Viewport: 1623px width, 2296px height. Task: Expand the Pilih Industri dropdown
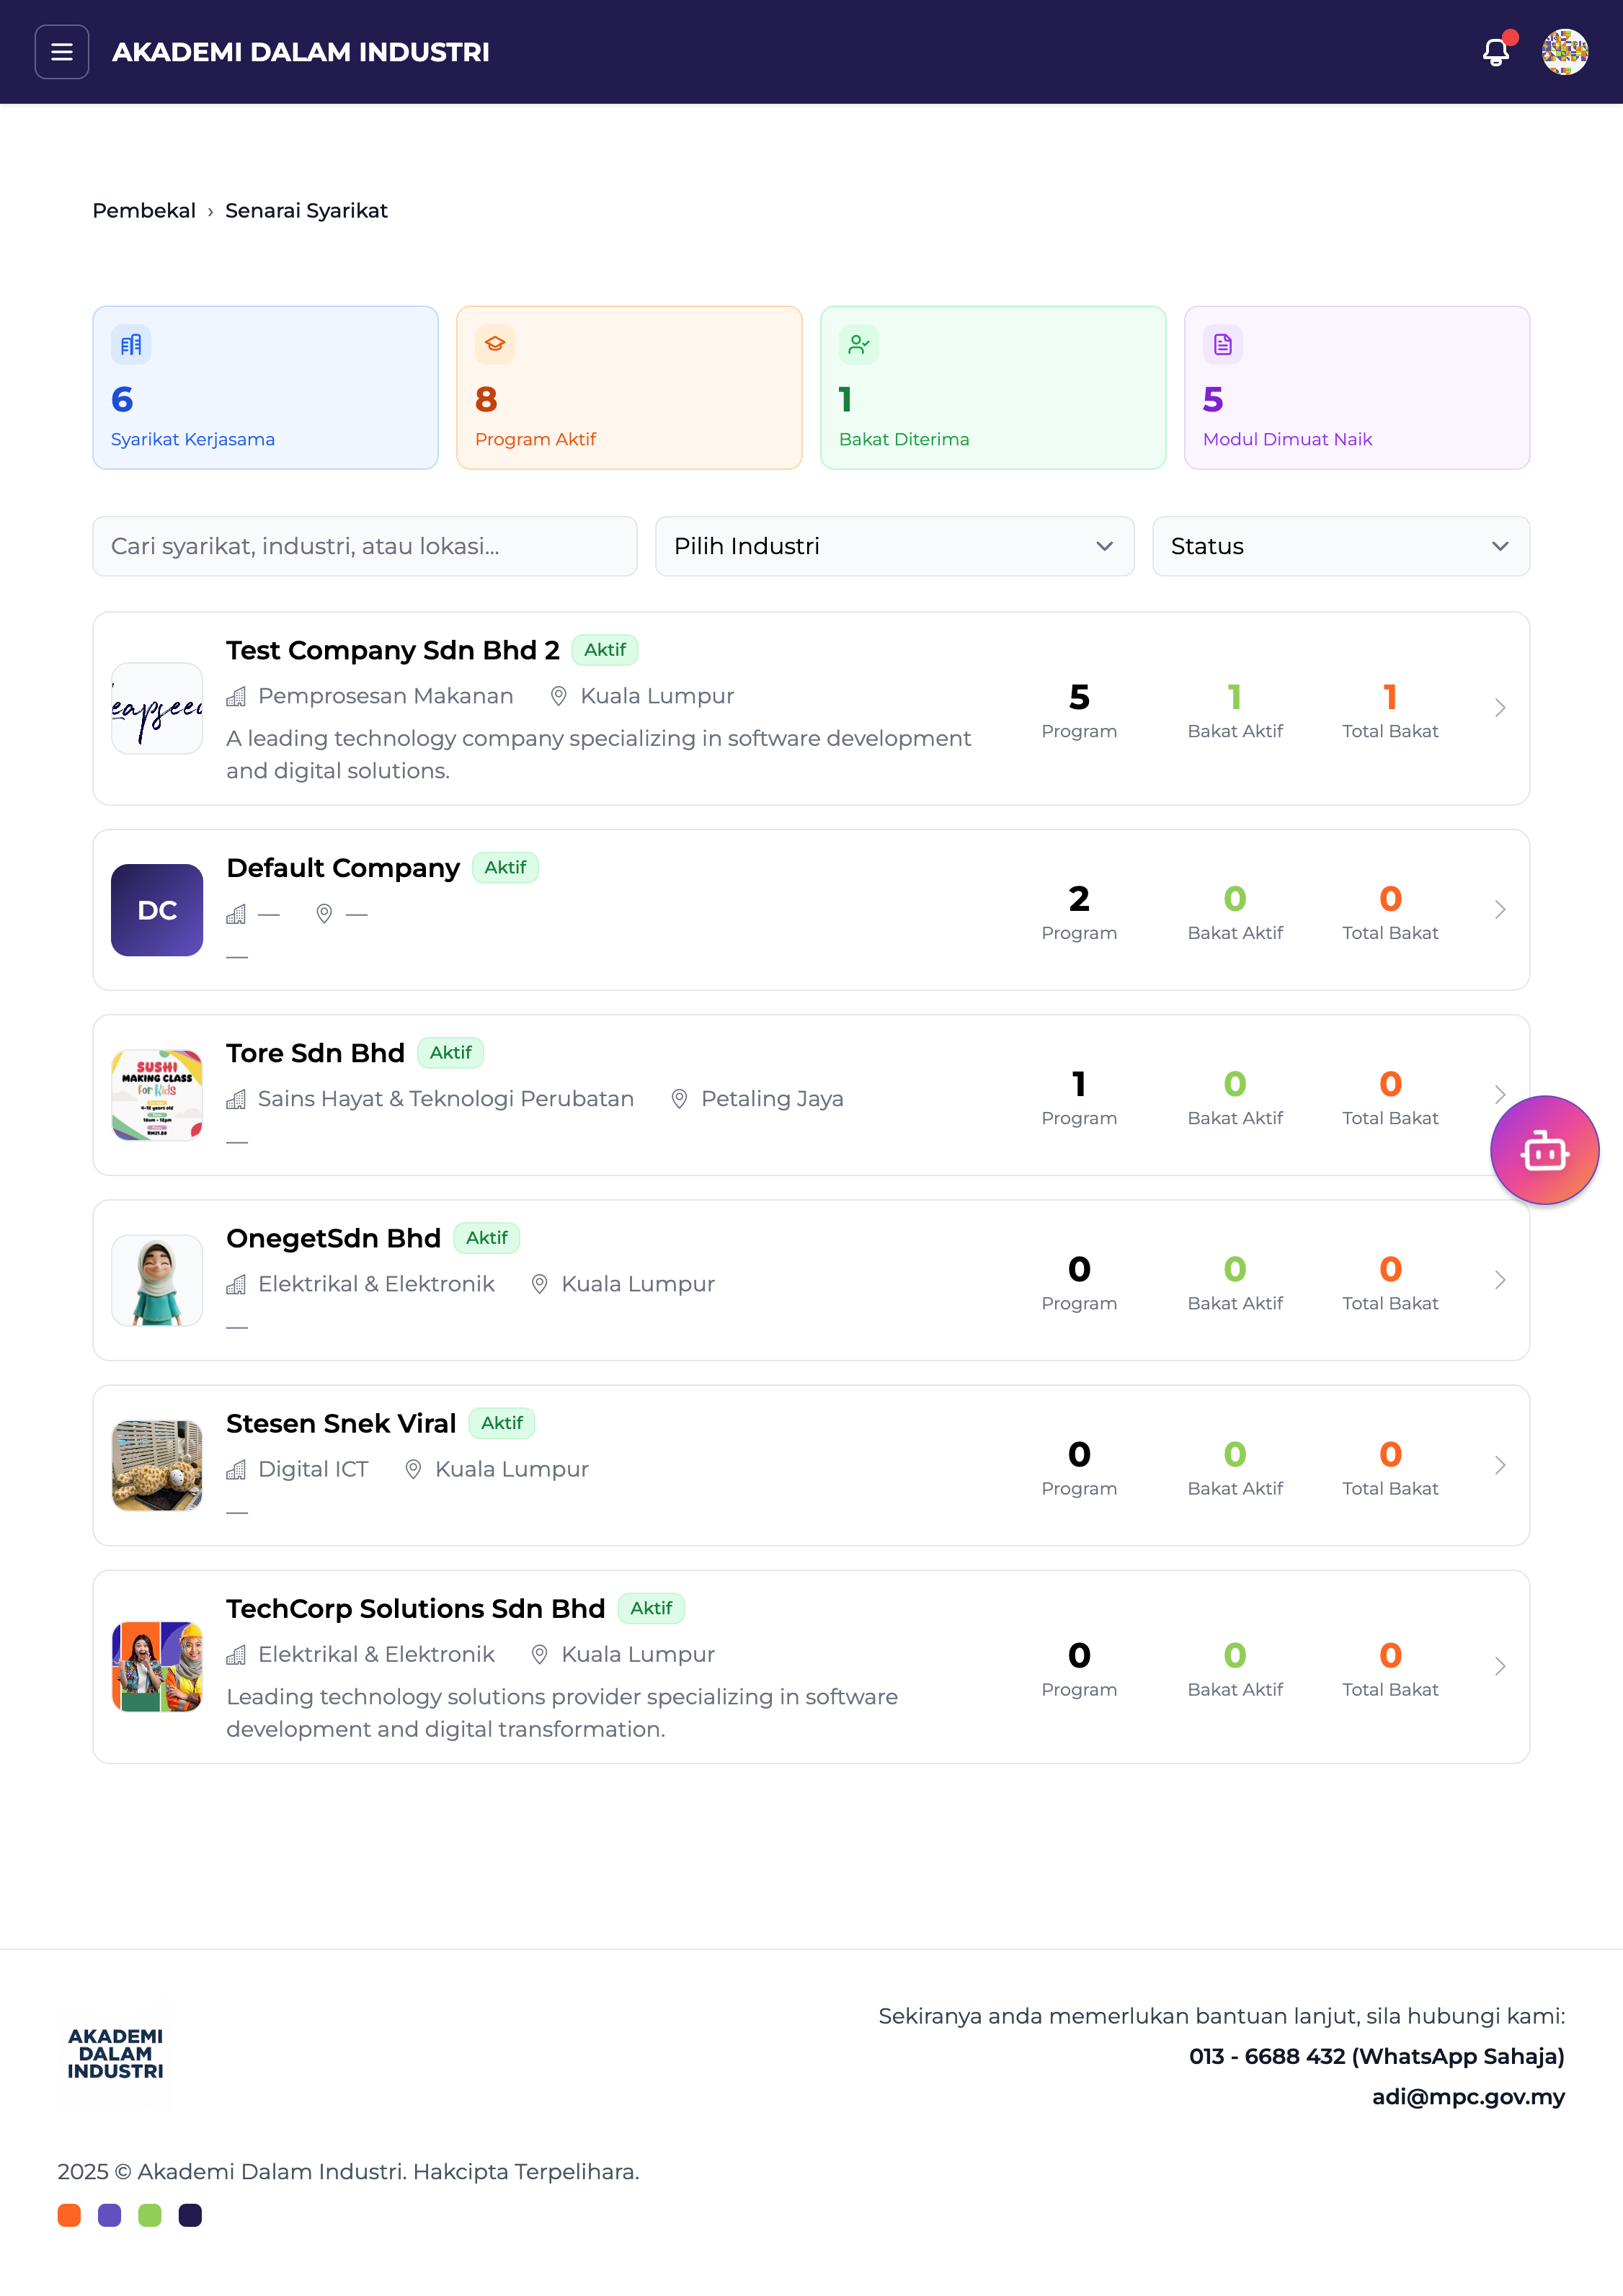click(894, 546)
